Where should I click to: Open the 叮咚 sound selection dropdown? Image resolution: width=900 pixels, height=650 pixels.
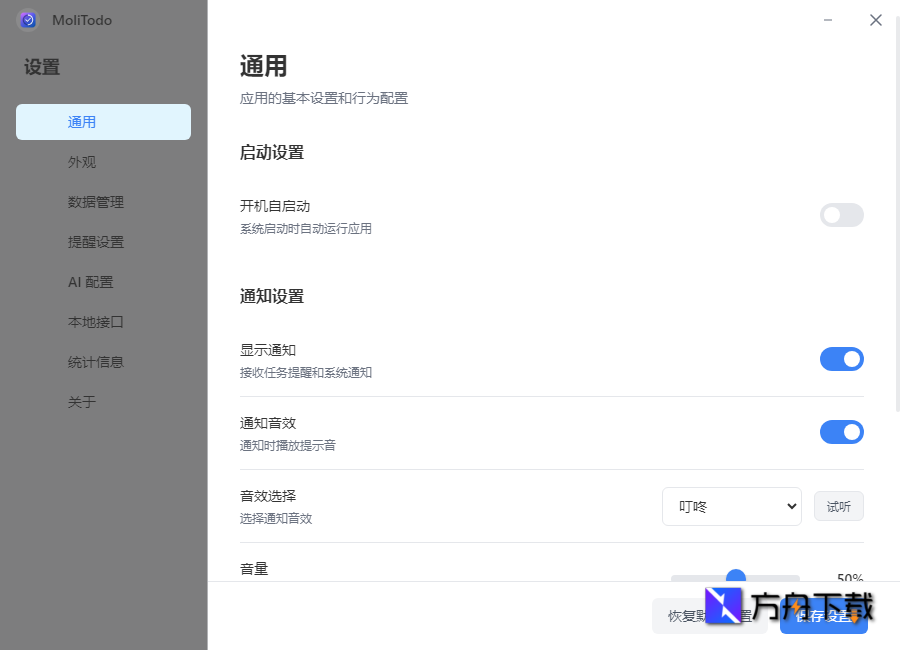coord(731,506)
